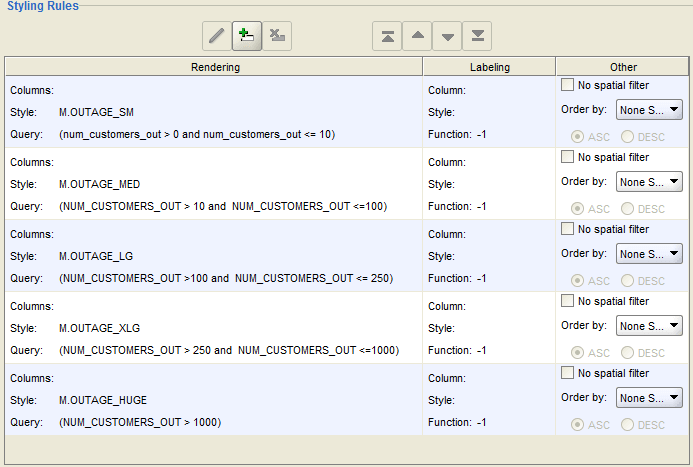Image resolution: width=693 pixels, height=467 pixels.
Task: Select ASC radio in M.OUTAGE_SM row
Action: point(577,137)
